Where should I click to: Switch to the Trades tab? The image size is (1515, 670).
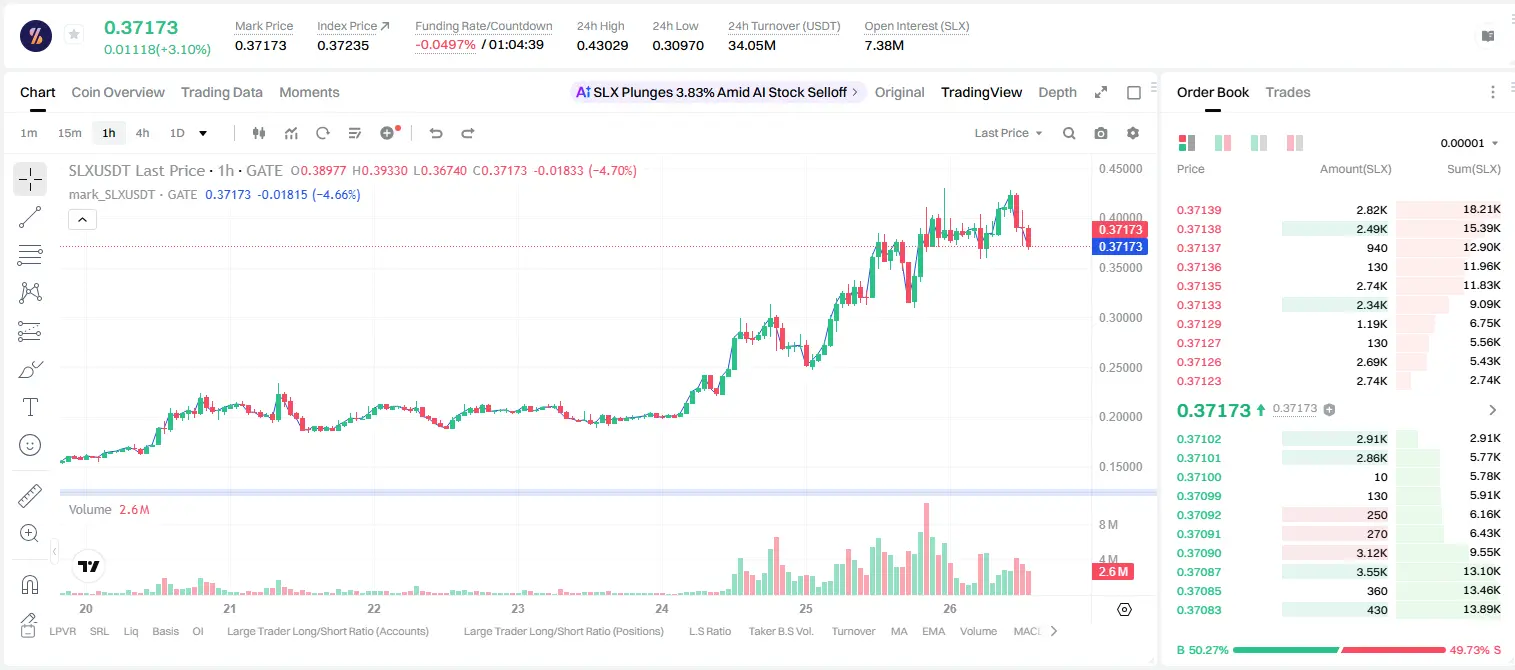pyautogui.click(x=1288, y=92)
